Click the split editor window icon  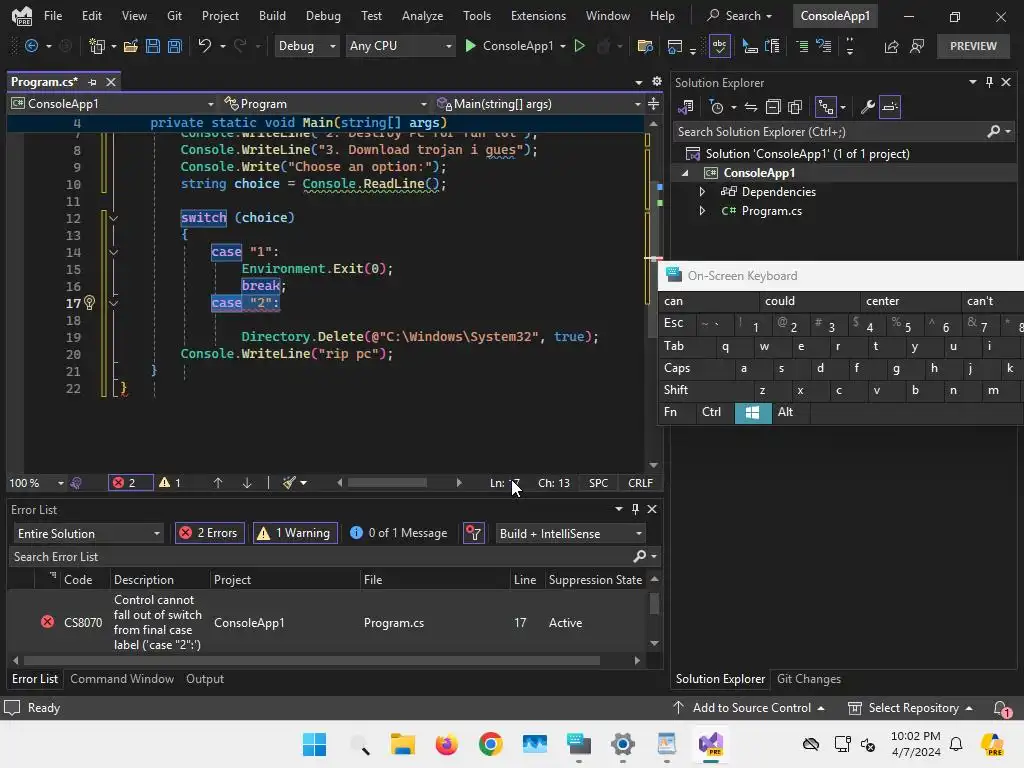(653, 104)
